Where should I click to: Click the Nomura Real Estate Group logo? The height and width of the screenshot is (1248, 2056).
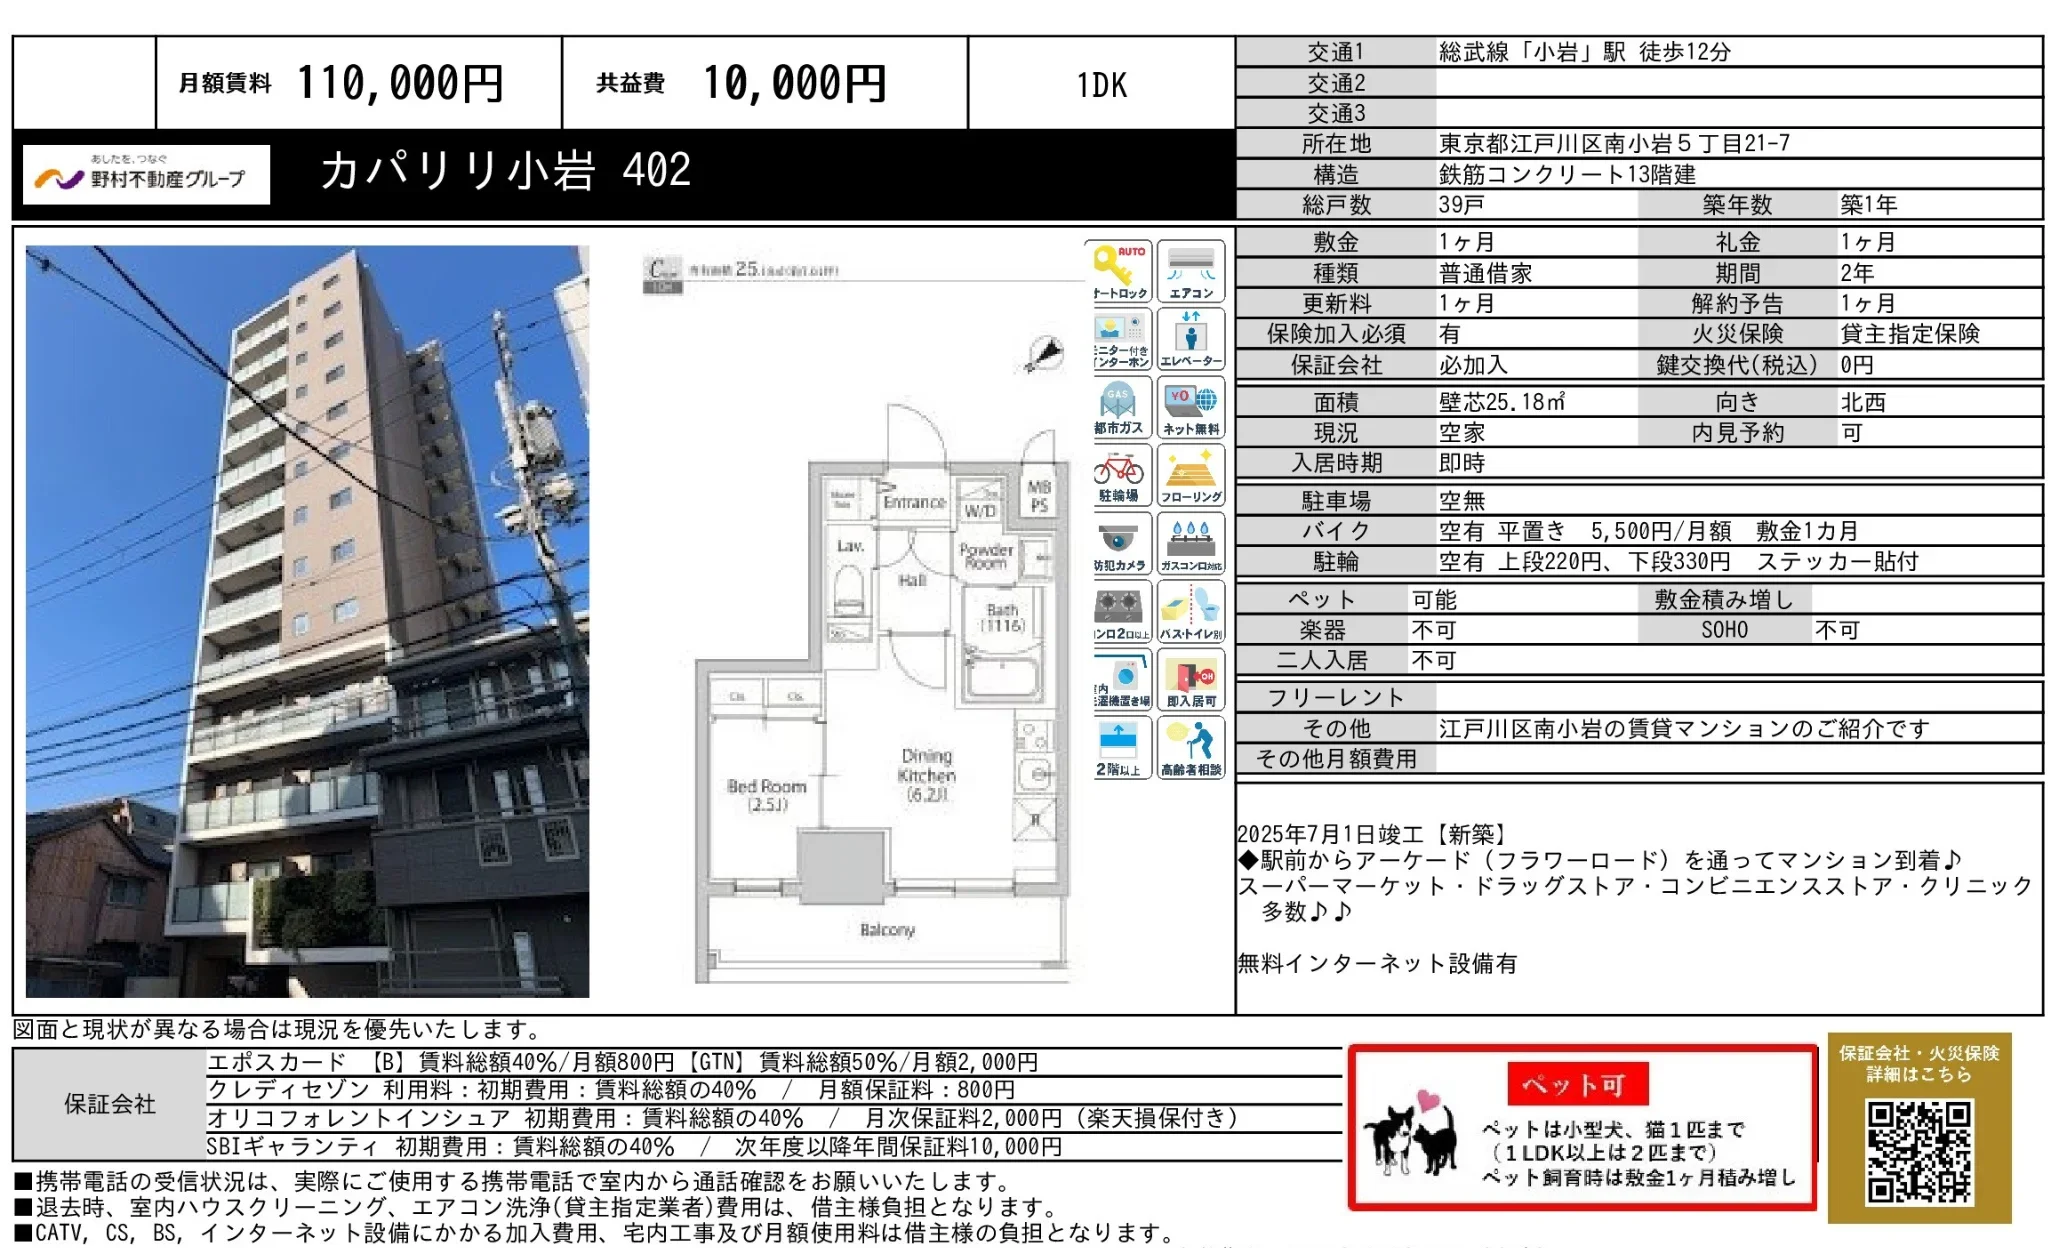[x=146, y=175]
